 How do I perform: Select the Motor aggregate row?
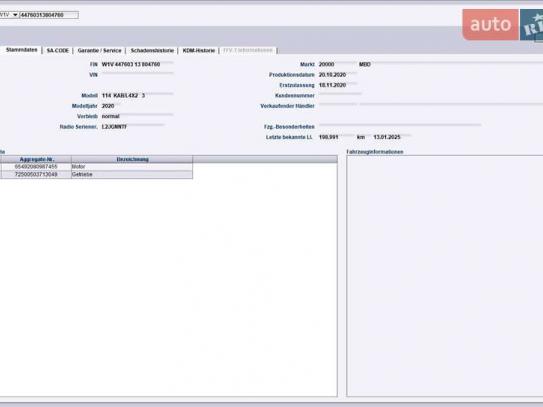click(x=96, y=167)
